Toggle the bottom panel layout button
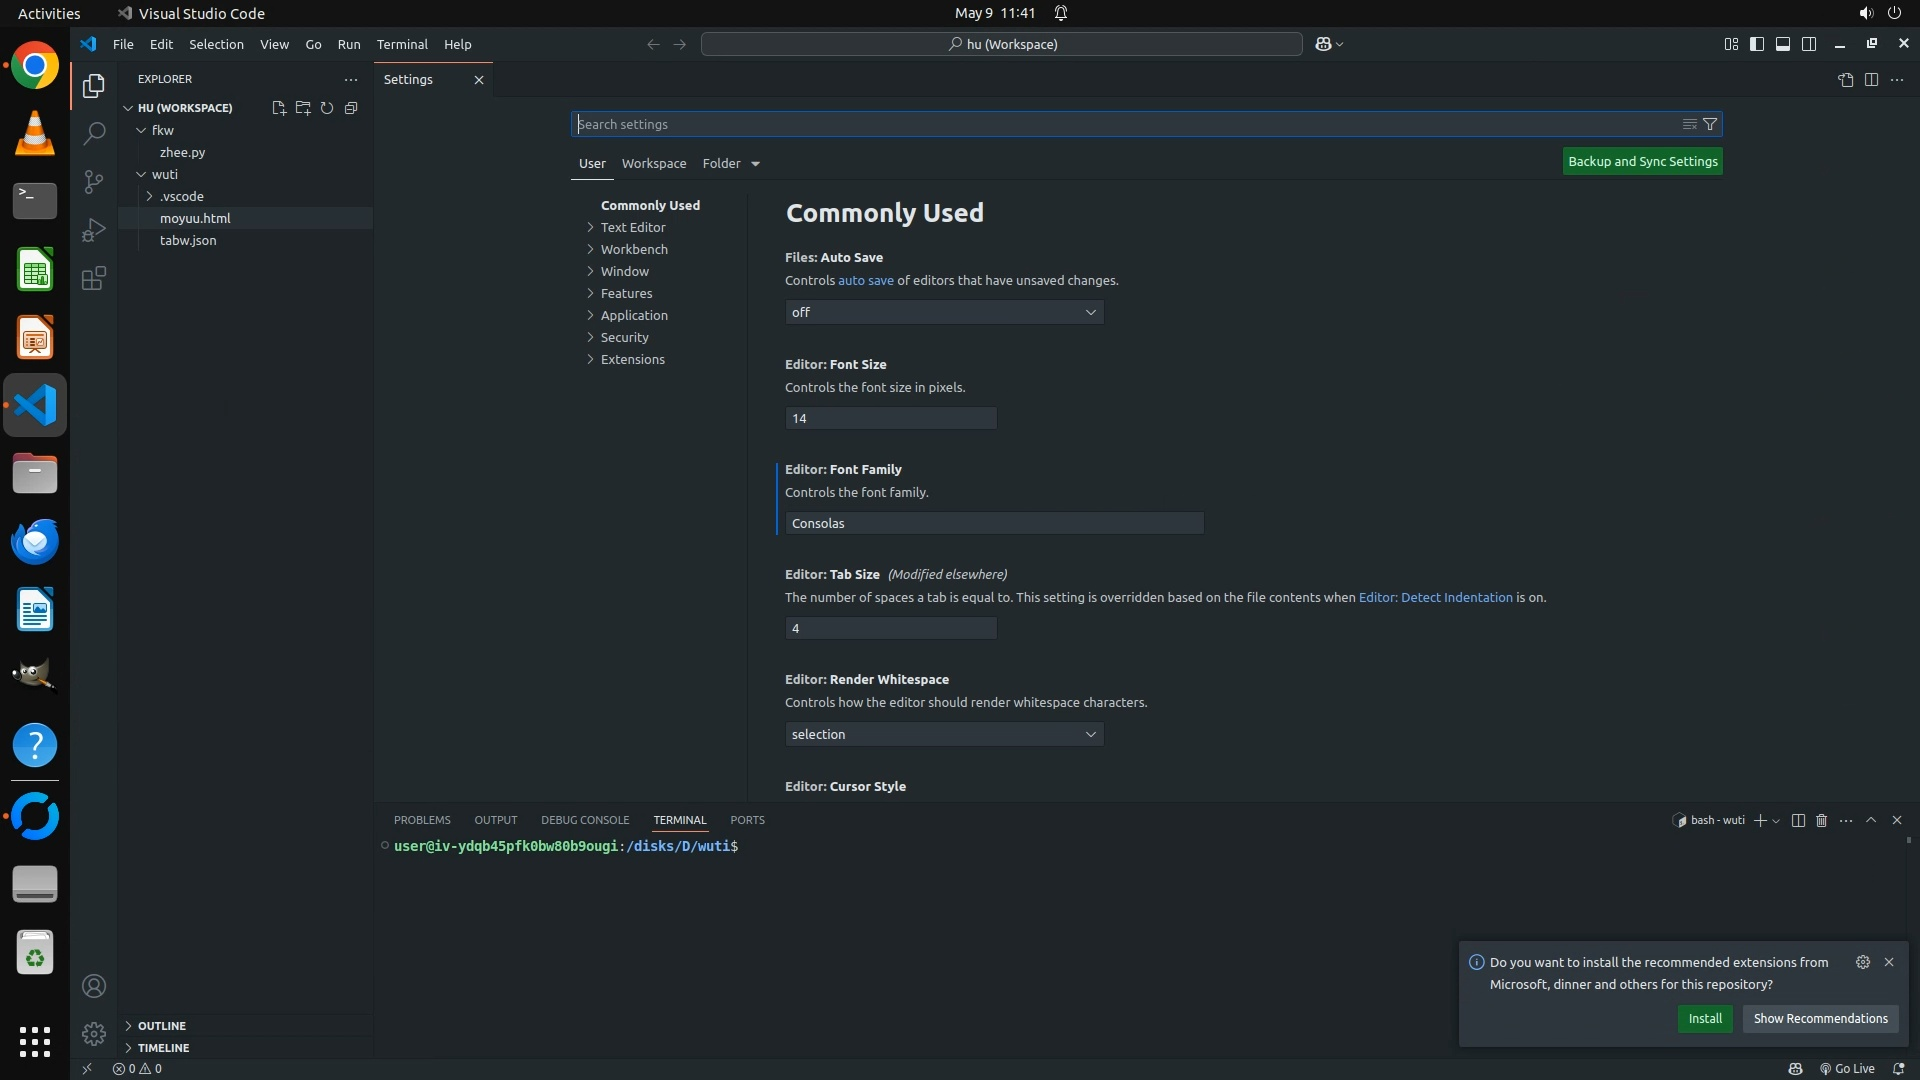Viewport: 1920px width, 1080px height. tap(1783, 44)
